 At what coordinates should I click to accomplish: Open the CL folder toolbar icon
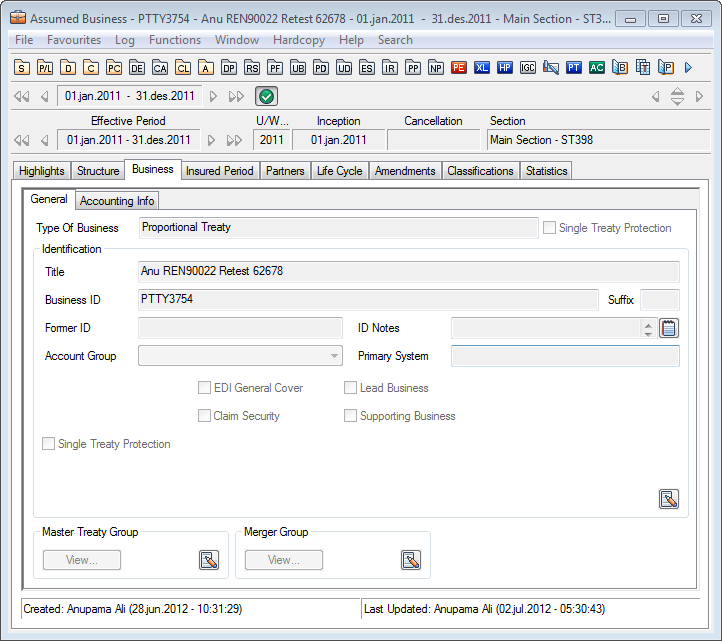(183, 68)
